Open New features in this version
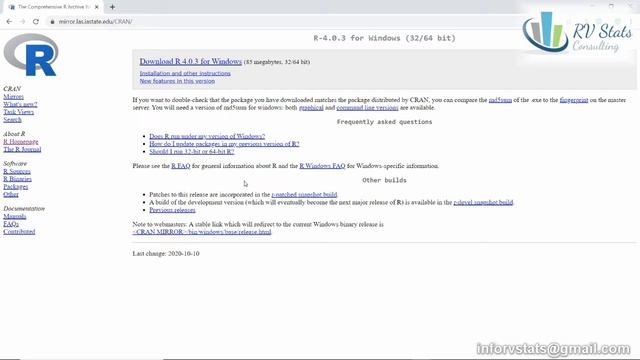Screen dimensions: 640x360 click(x=177, y=81)
